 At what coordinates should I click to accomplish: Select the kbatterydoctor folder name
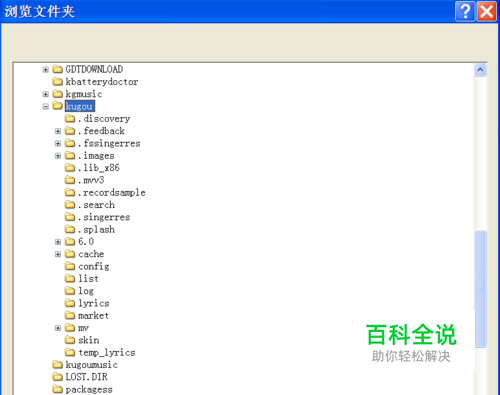tap(102, 82)
